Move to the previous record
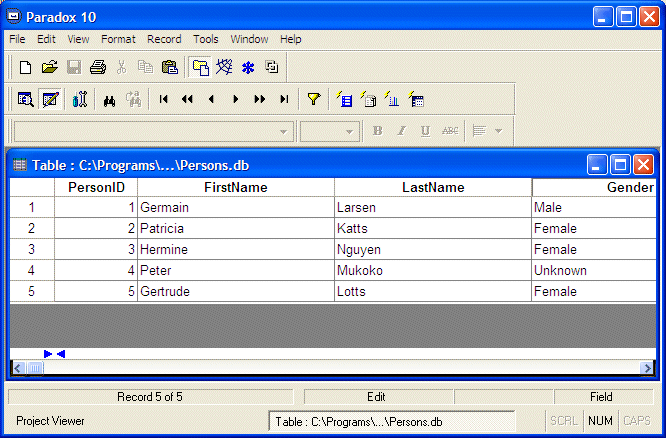The width and height of the screenshot is (666, 438). click(211, 99)
